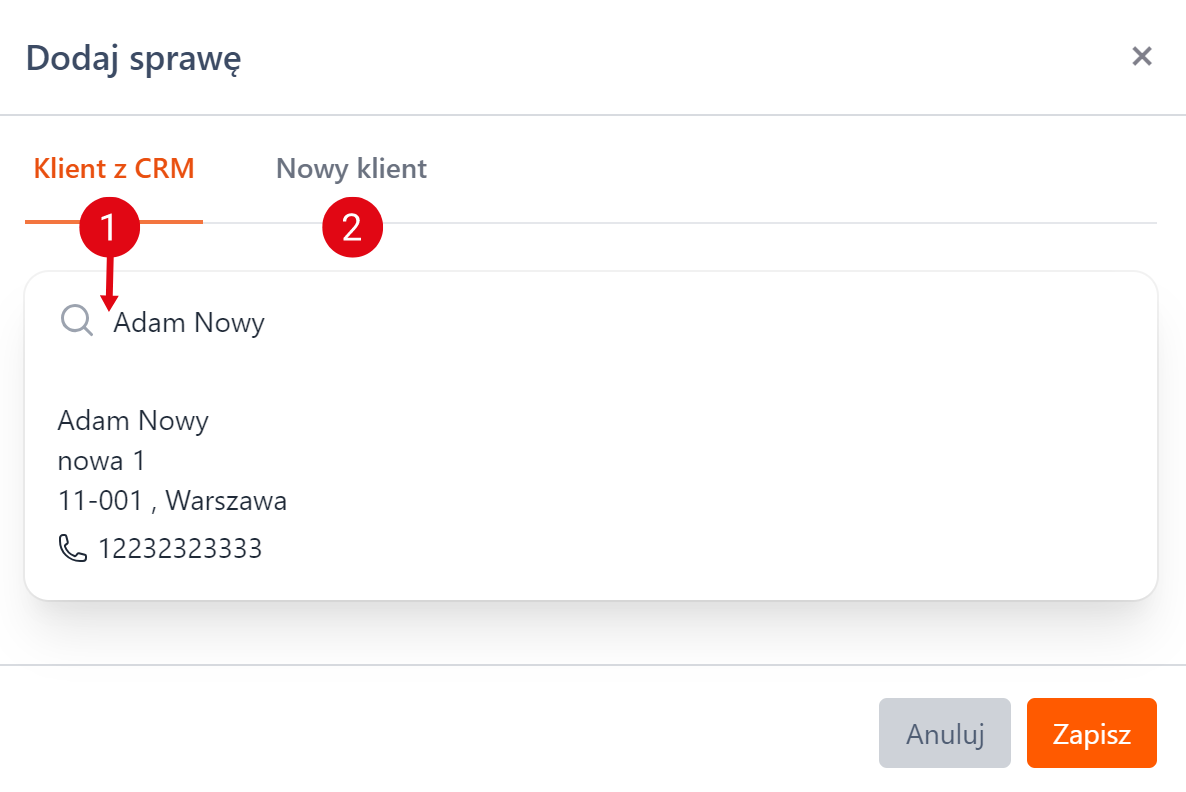Screen dimensions: 1186x792
Task: Click the phone handset icon
Action: (x=73, y=548)
